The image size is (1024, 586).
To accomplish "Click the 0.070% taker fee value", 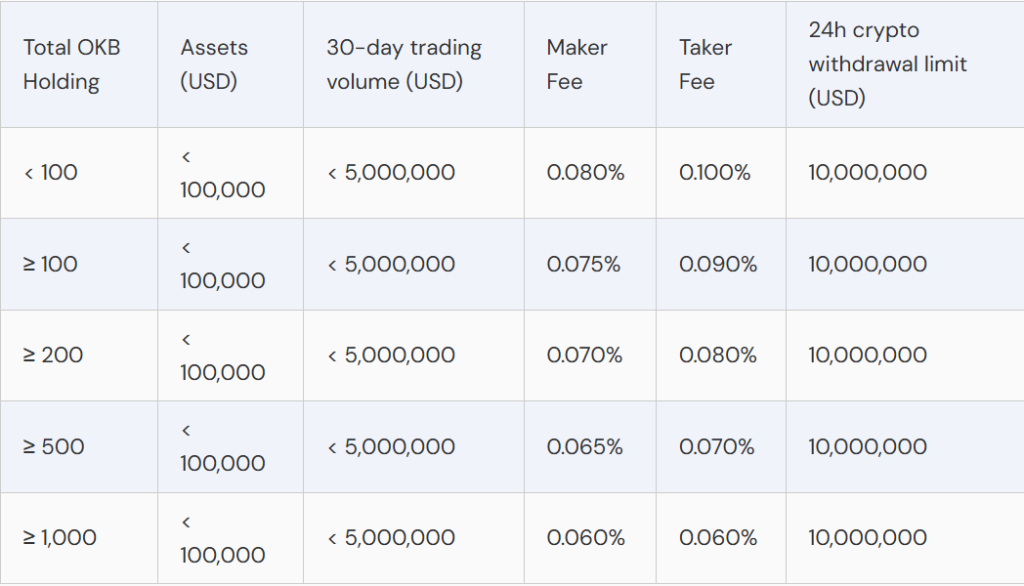I will tap(716, 447).
